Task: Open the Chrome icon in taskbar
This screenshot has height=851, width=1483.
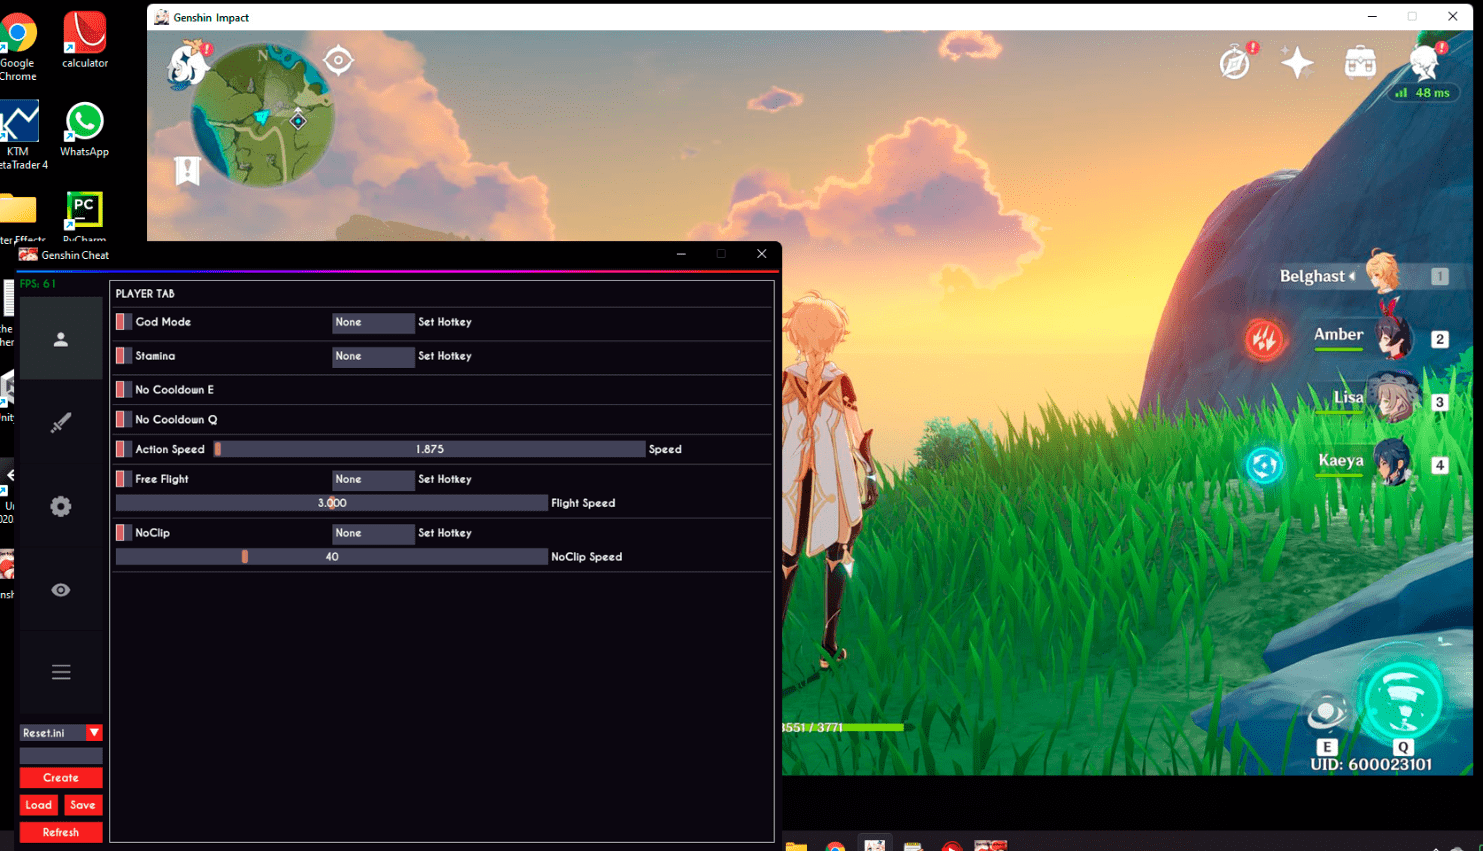Action: point(835,846)
